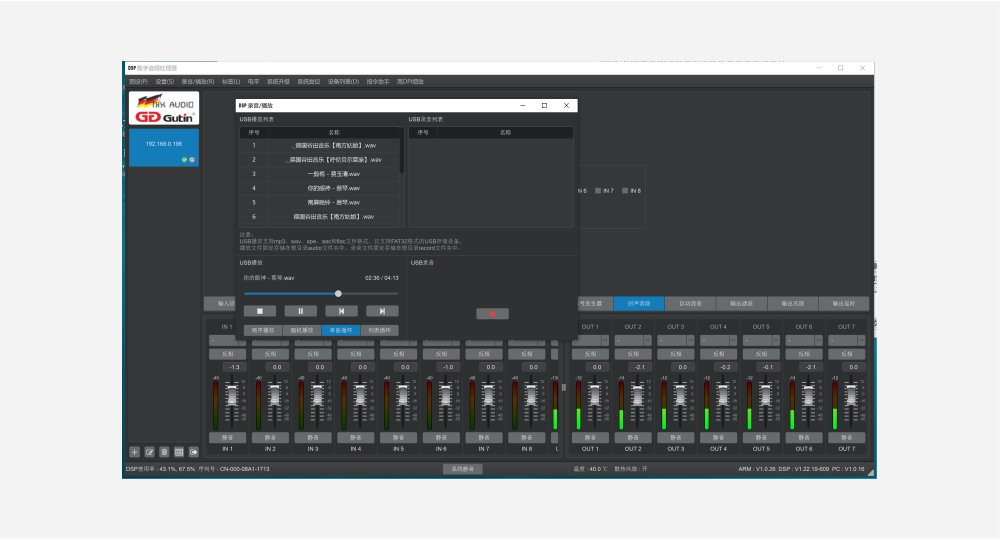Toggle phase invert (反相) on OUT 1
The image size is (1000, 539).
[x=590, y=354]
